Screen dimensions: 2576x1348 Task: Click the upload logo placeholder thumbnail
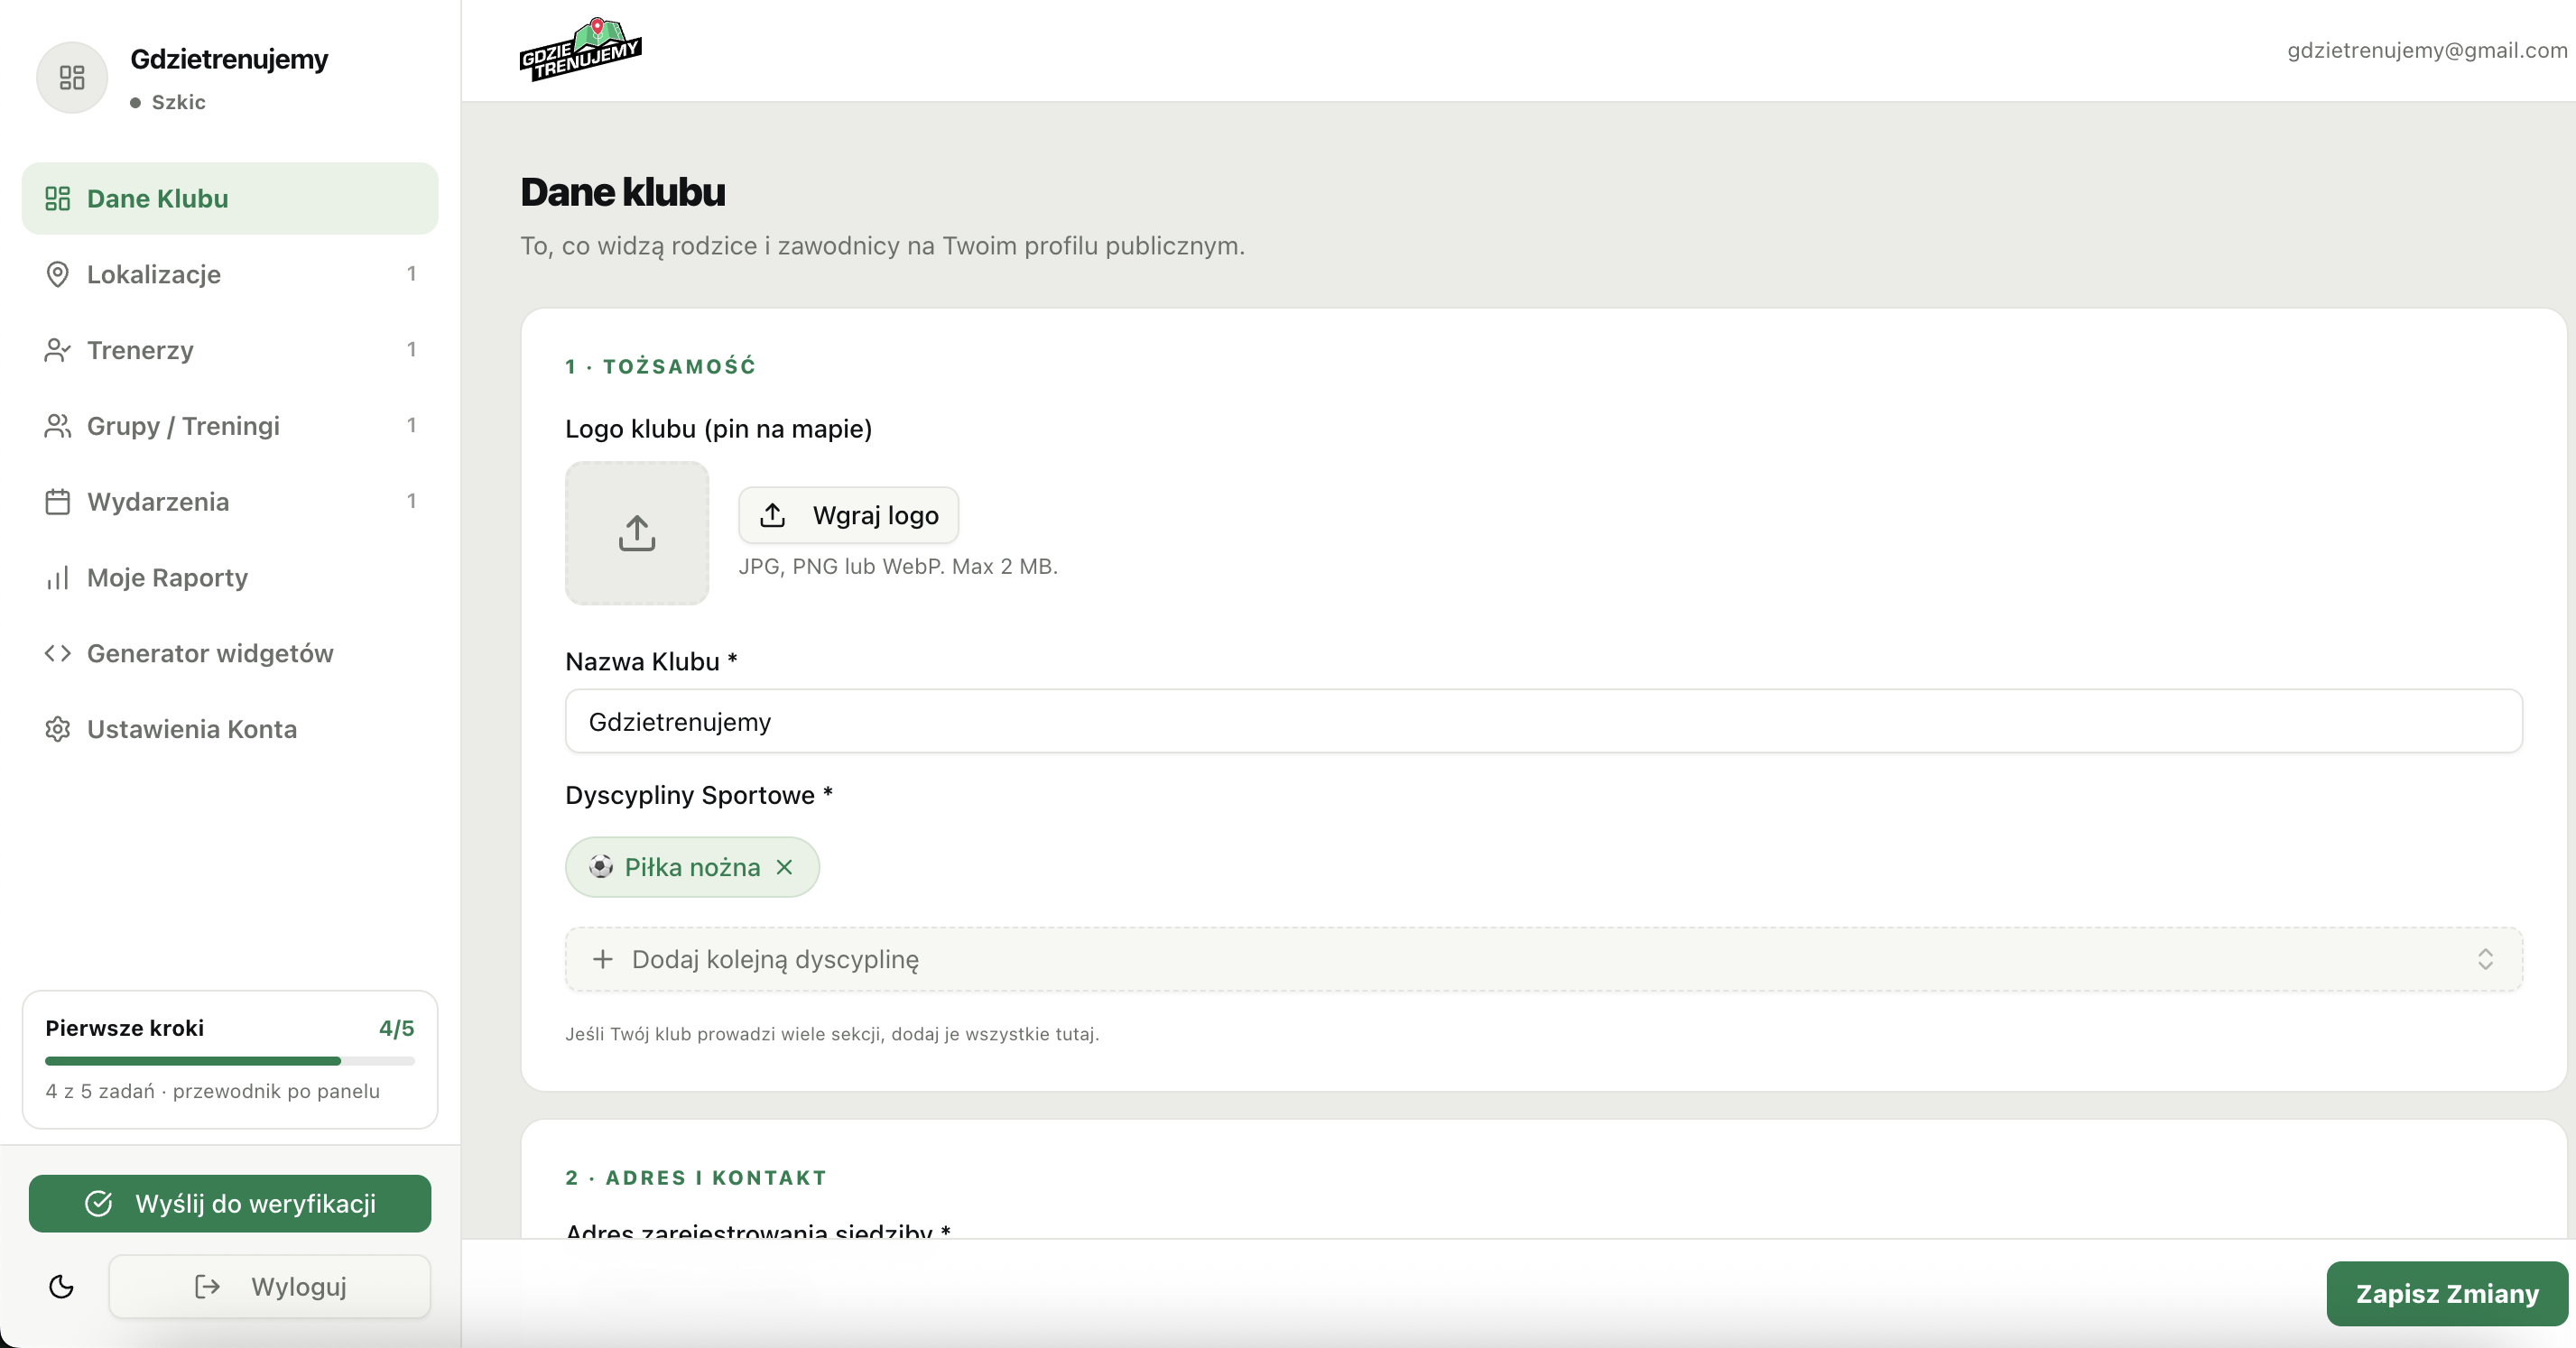pyautogui.click(x=637, y=533)
